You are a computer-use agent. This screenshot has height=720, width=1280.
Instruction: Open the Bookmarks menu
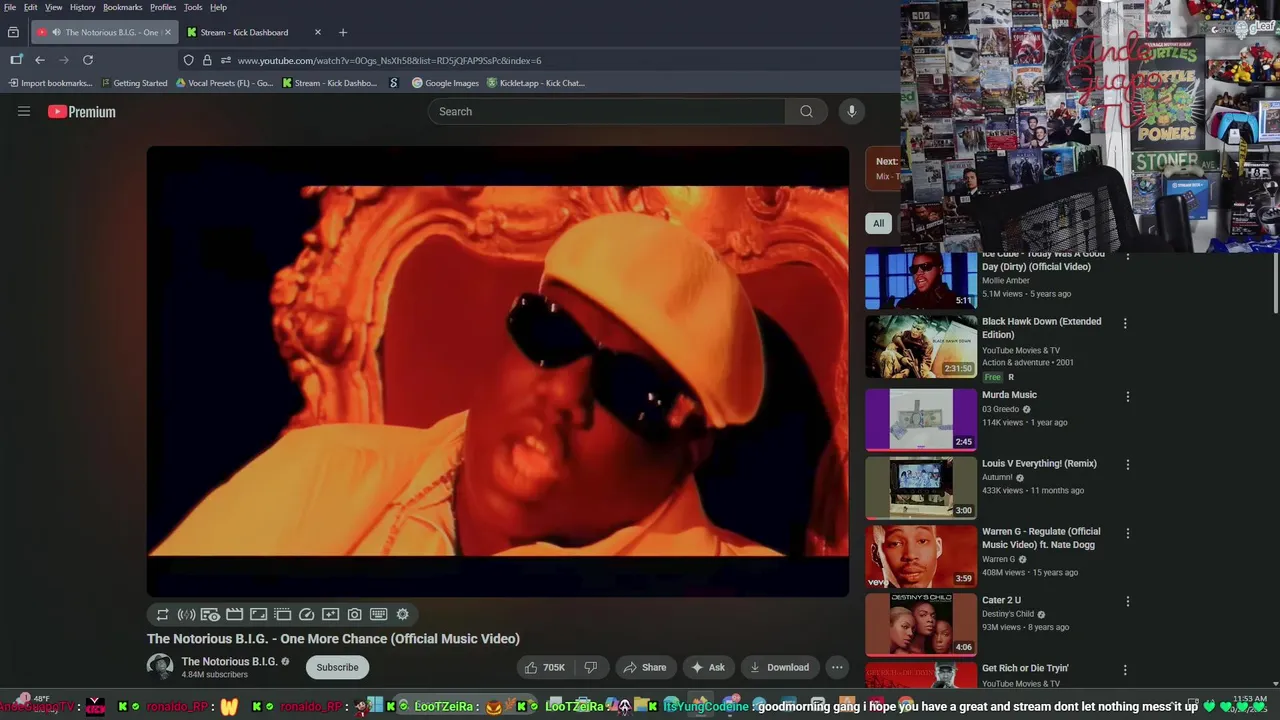[x=123, y=7]
